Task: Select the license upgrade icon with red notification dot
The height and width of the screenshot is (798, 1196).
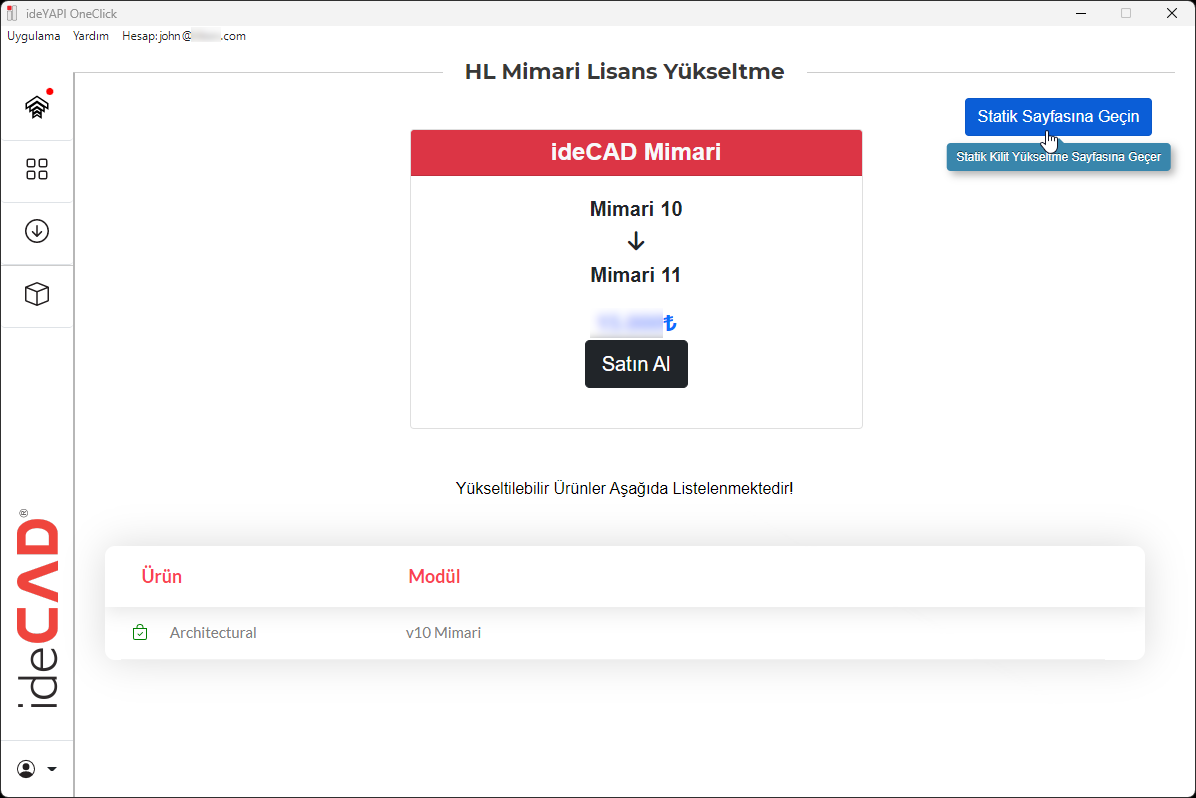Action: (x=37, y=106)
